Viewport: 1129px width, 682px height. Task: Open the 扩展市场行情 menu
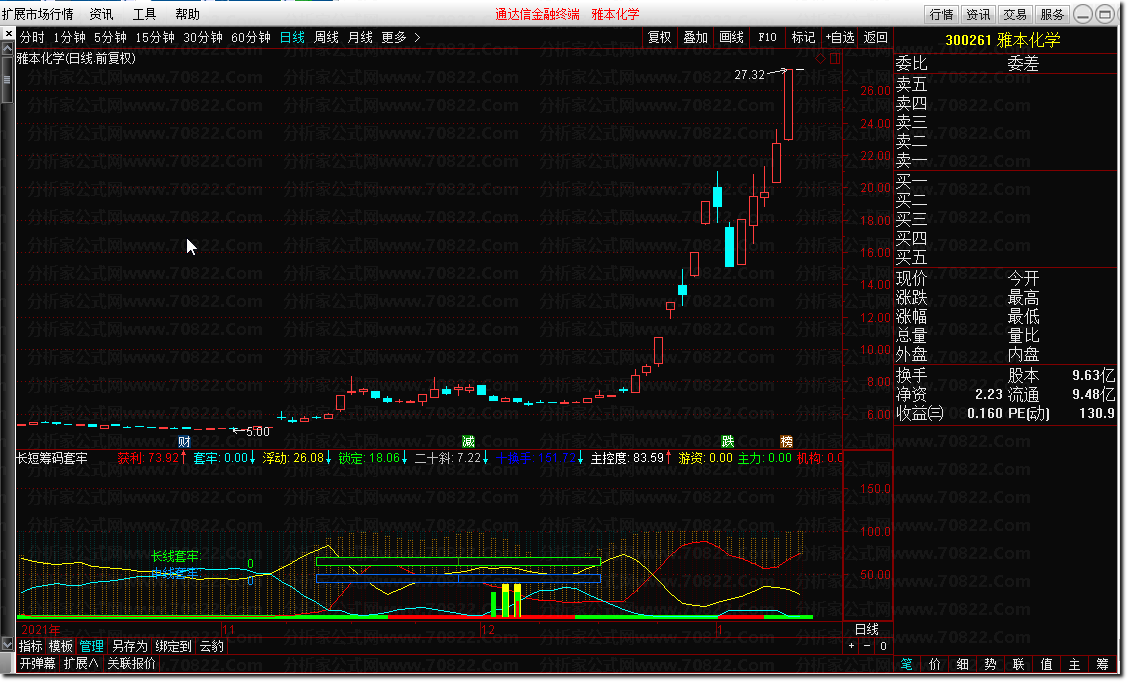coord(37,14)
